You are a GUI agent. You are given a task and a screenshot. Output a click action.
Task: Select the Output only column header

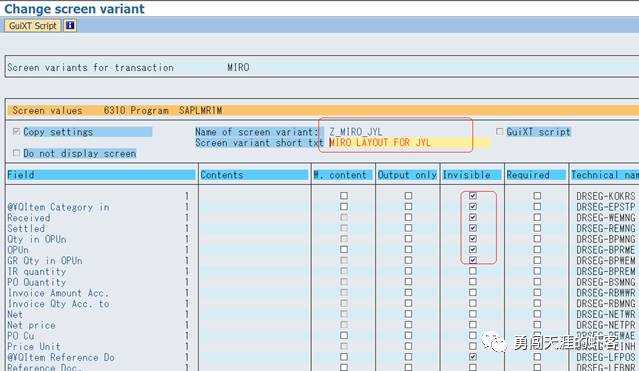coord(407,175)
